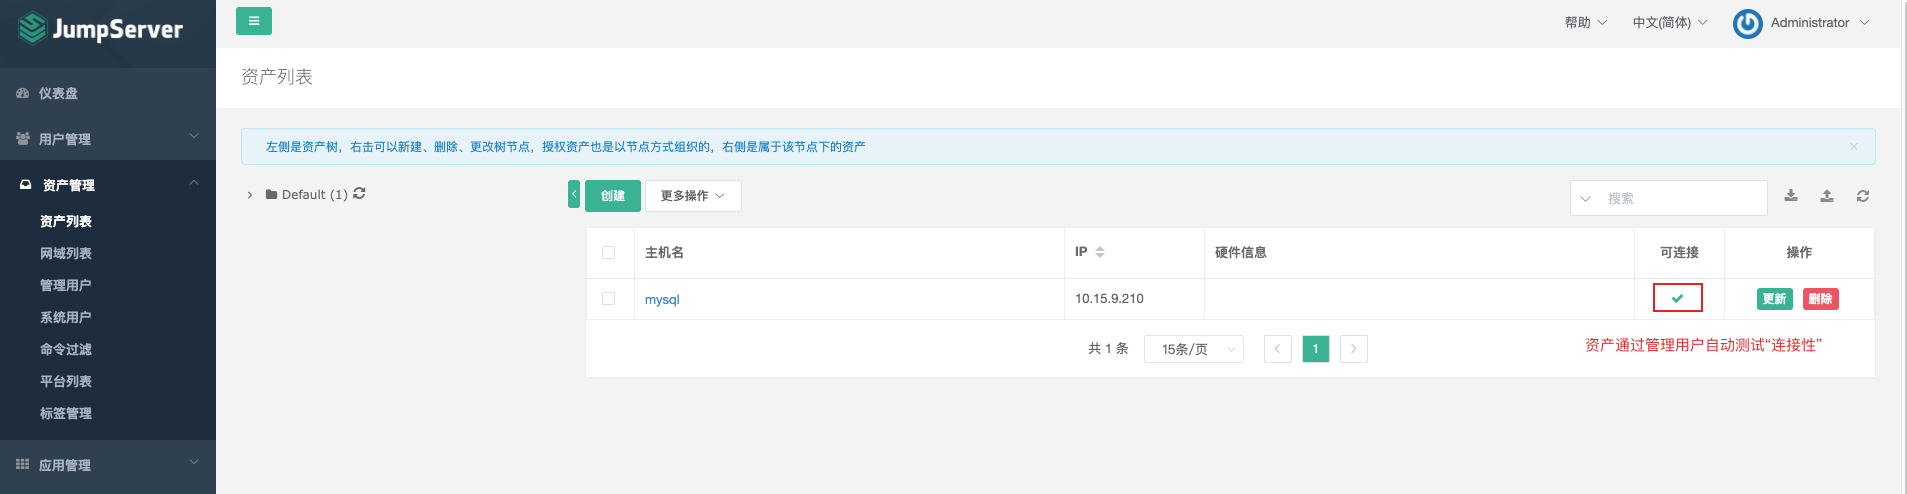Click the 搜索 search input field

click(1680, 198)
